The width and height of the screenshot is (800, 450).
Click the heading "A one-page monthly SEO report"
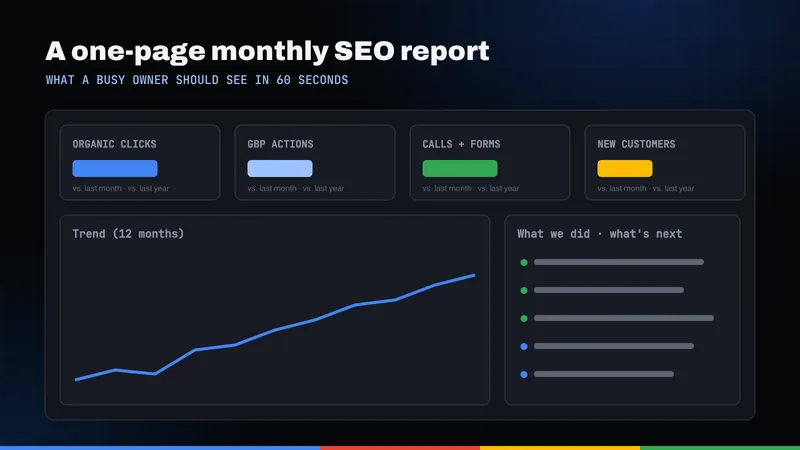click(x=267, y=52)
